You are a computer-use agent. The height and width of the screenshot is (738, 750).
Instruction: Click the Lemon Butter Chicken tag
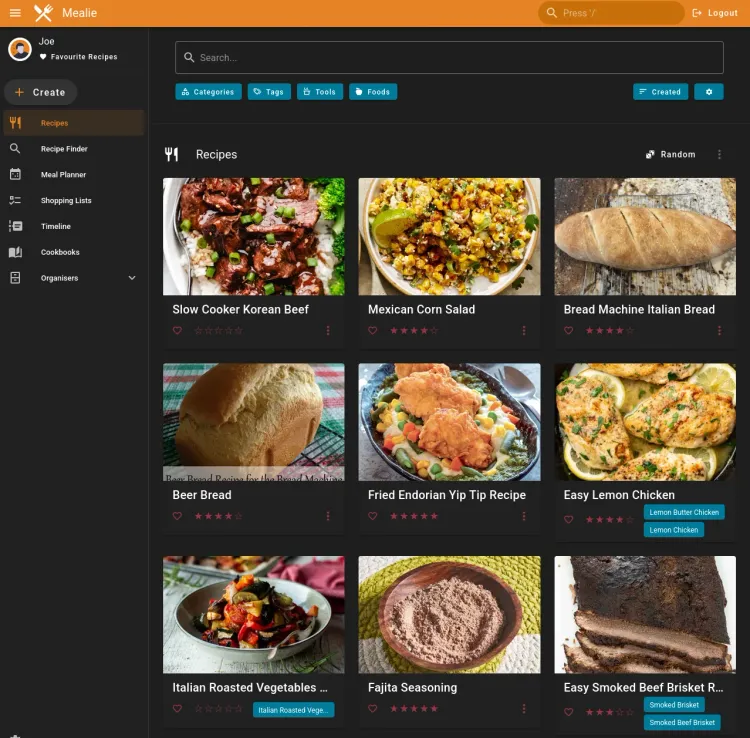tap(684, 512)
